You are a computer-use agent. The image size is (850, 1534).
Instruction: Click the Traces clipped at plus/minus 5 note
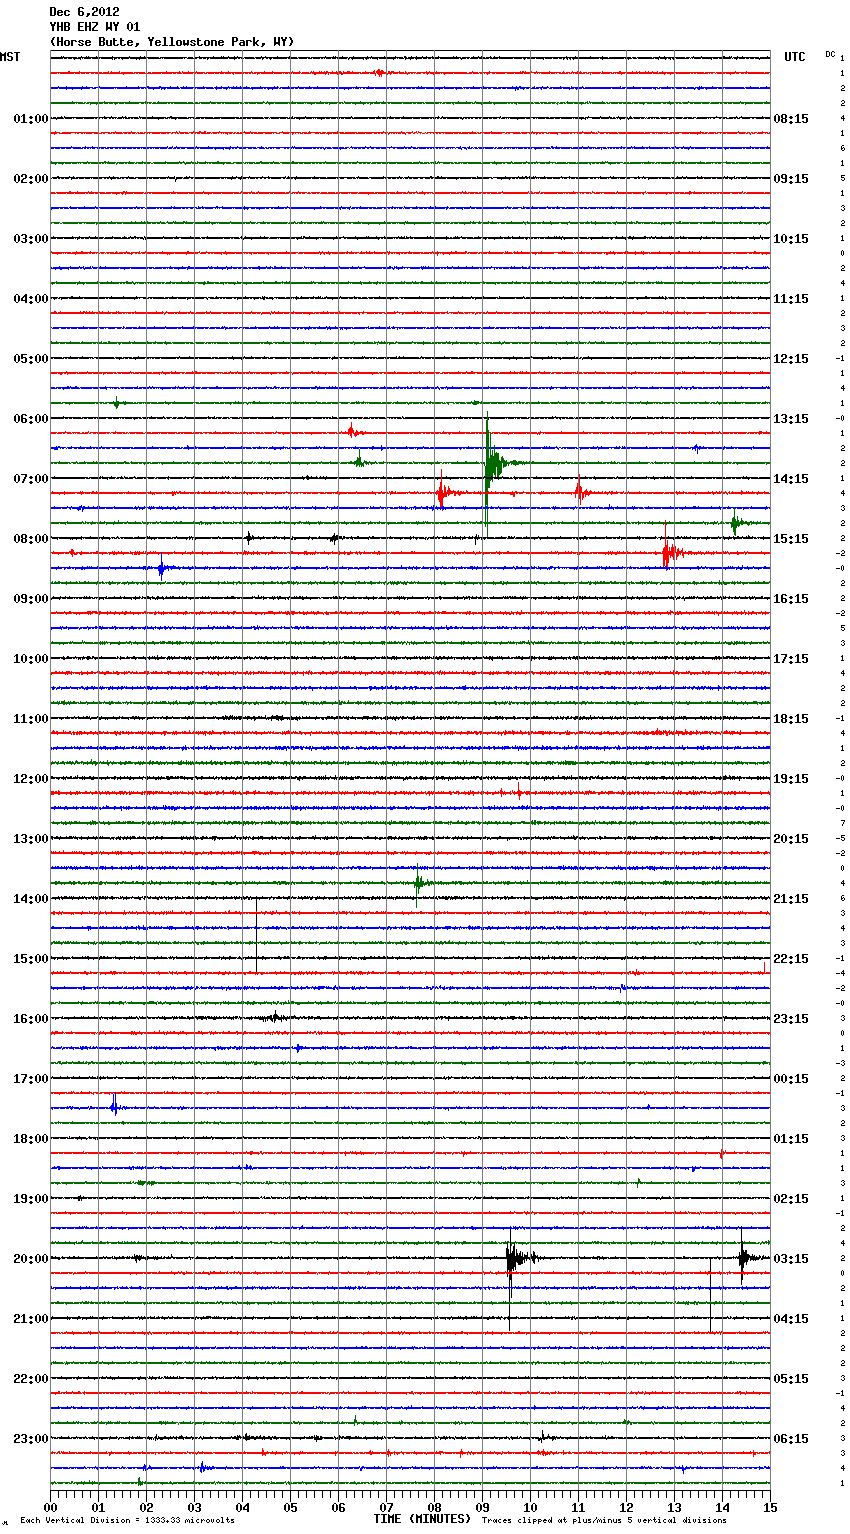tap(604, 1520)
